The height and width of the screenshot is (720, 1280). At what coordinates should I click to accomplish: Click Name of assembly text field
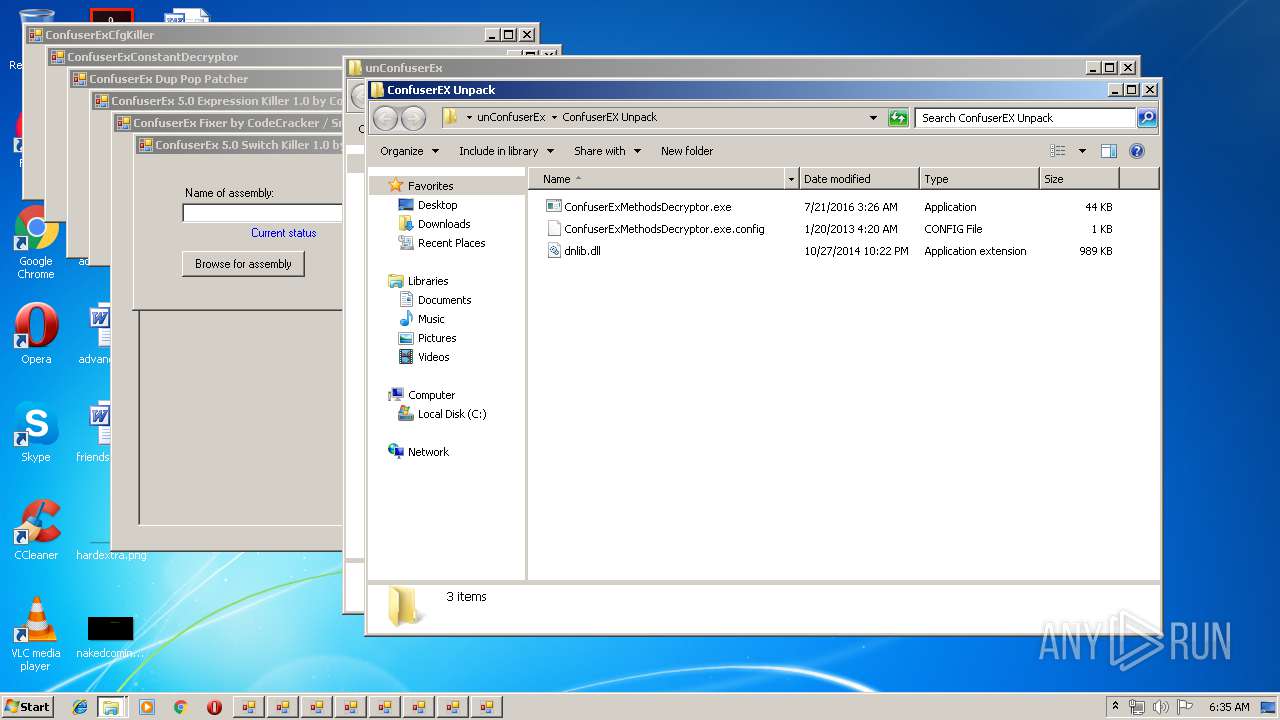pyautogui.click(x=262, y=213)
